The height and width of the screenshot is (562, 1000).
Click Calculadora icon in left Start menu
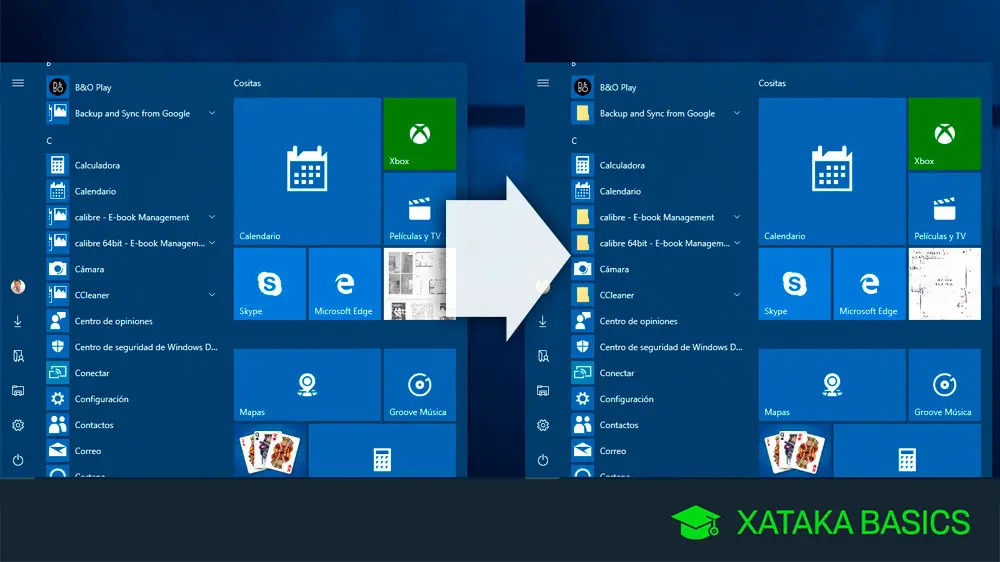coord(57,165)
